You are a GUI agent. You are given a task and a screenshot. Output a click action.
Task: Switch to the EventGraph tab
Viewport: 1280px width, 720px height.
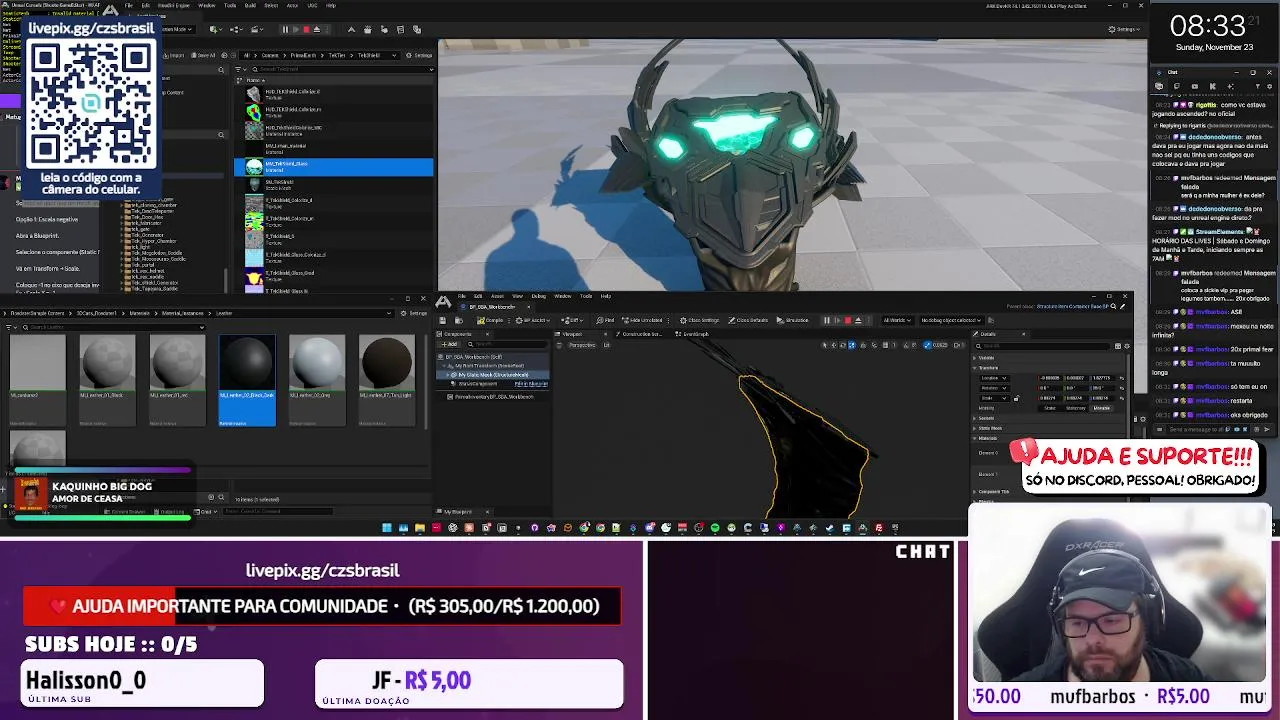693,334
